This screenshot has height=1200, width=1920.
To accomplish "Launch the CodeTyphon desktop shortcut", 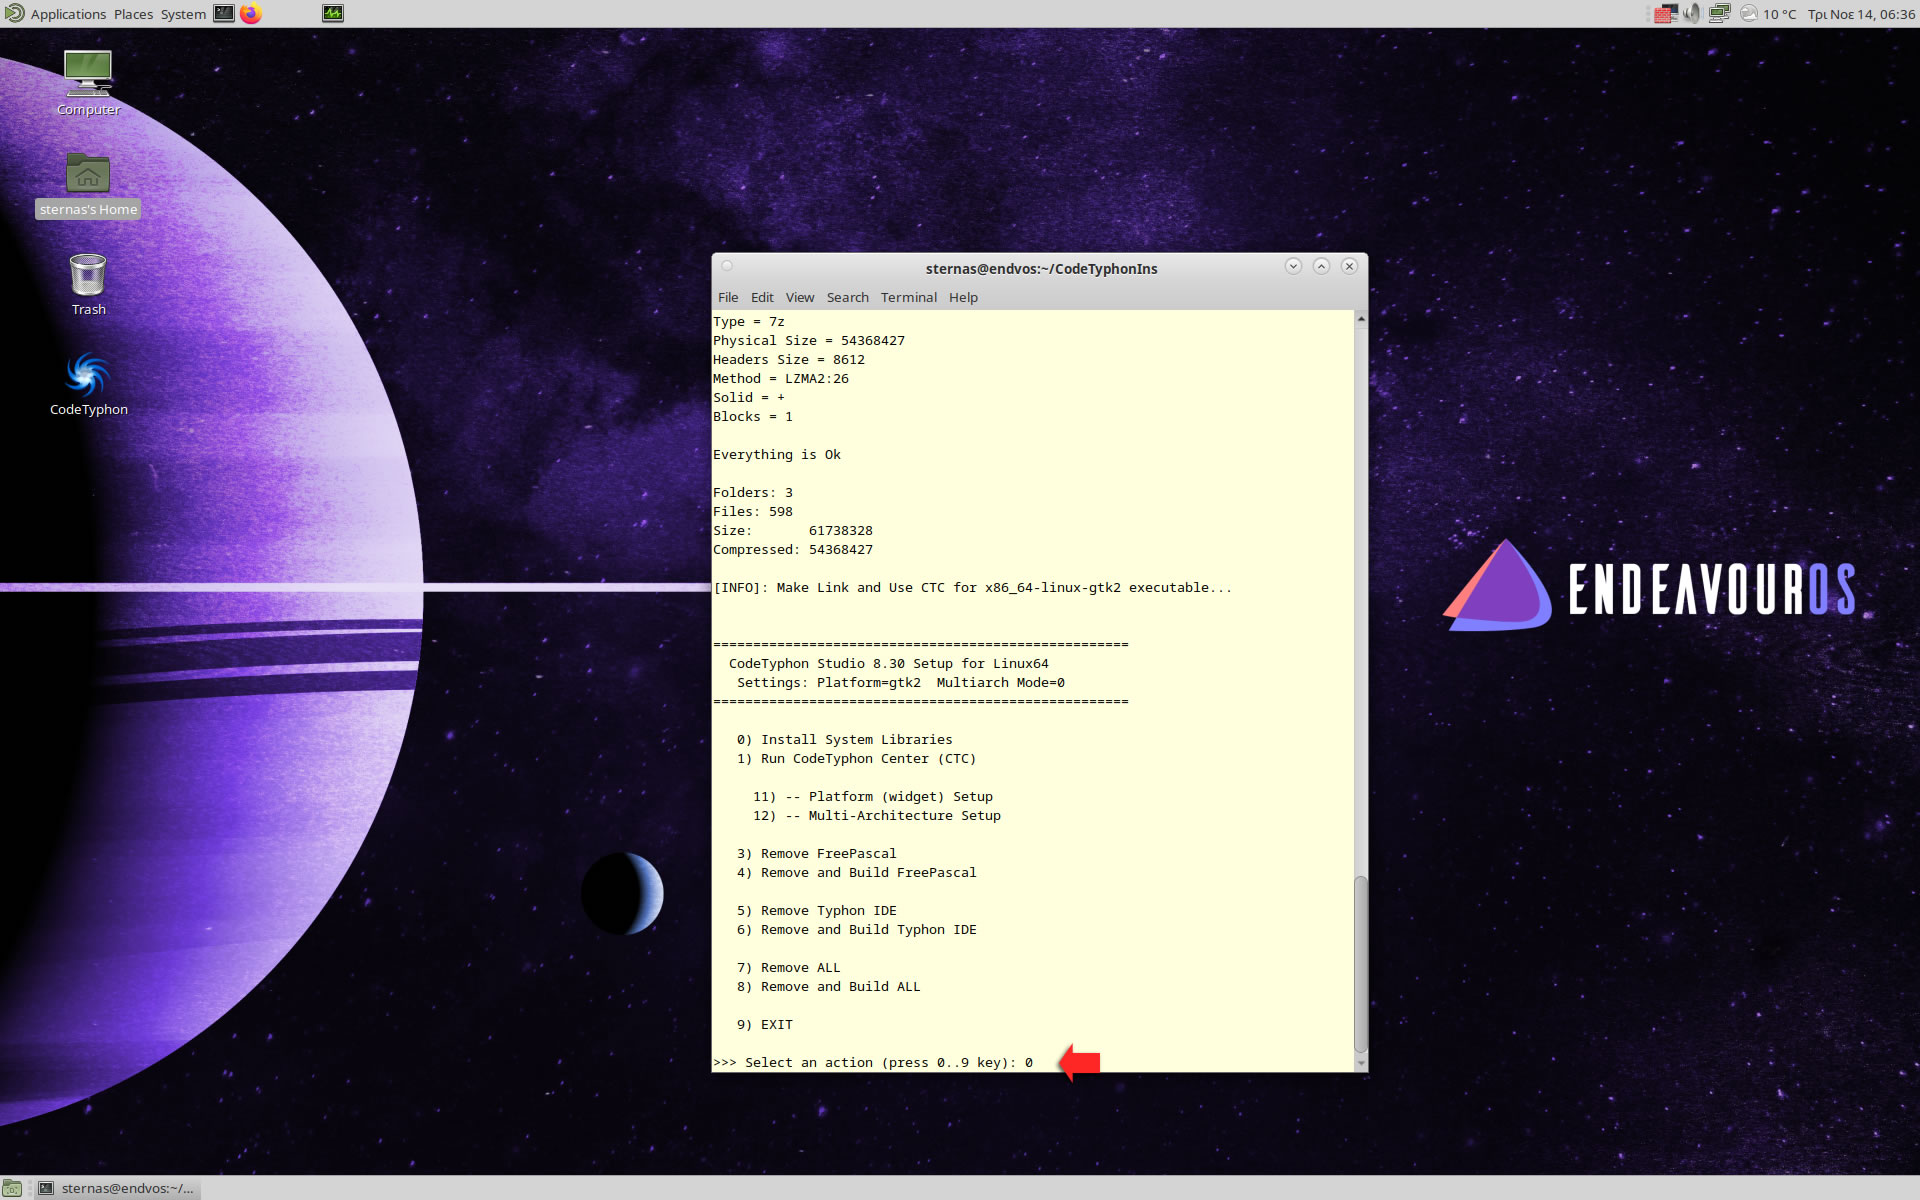I will tap(88, 384).
